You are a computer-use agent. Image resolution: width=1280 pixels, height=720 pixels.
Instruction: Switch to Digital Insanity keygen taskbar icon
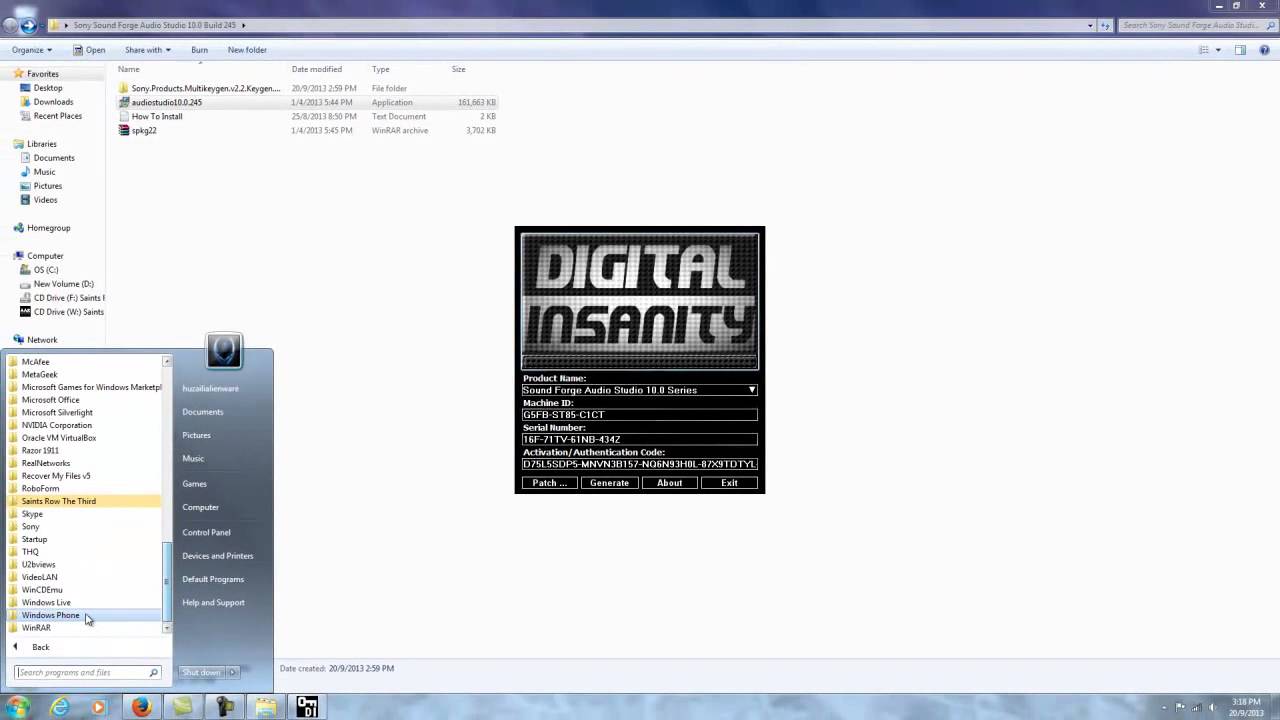tap(307, 707)
